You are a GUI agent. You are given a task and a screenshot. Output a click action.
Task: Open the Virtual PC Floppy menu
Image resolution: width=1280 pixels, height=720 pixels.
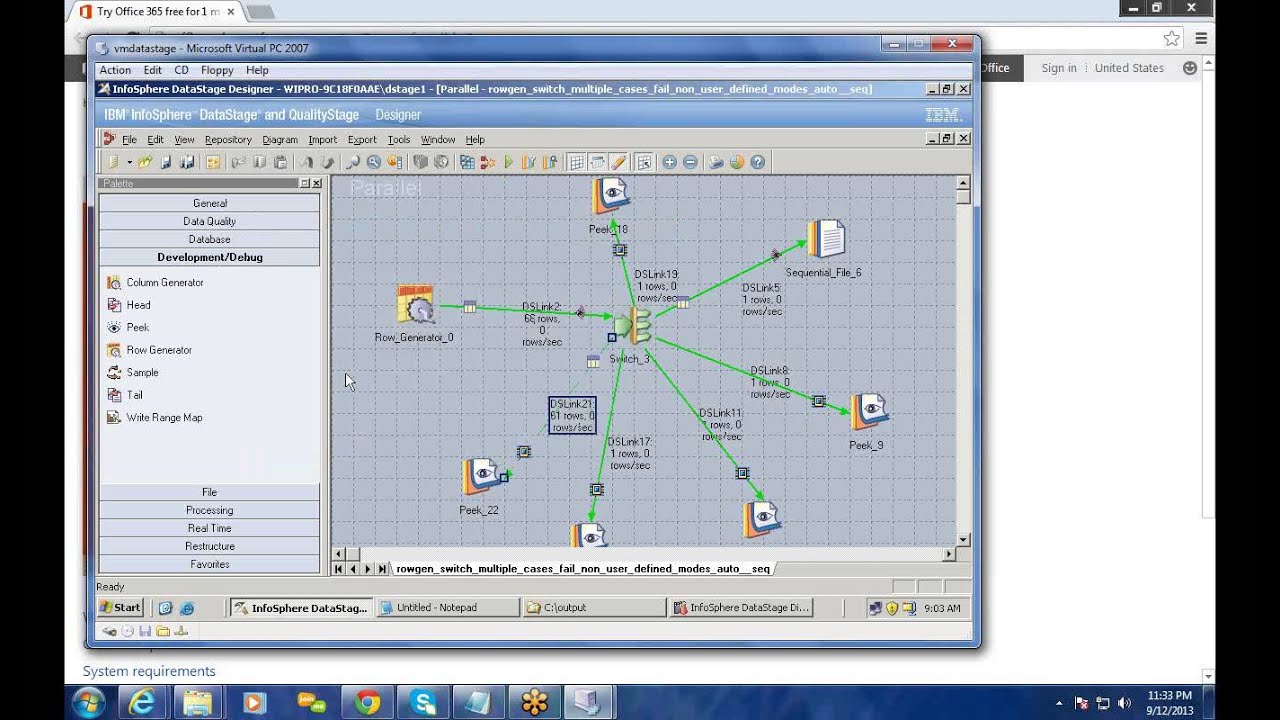click(x=217, y=70)
